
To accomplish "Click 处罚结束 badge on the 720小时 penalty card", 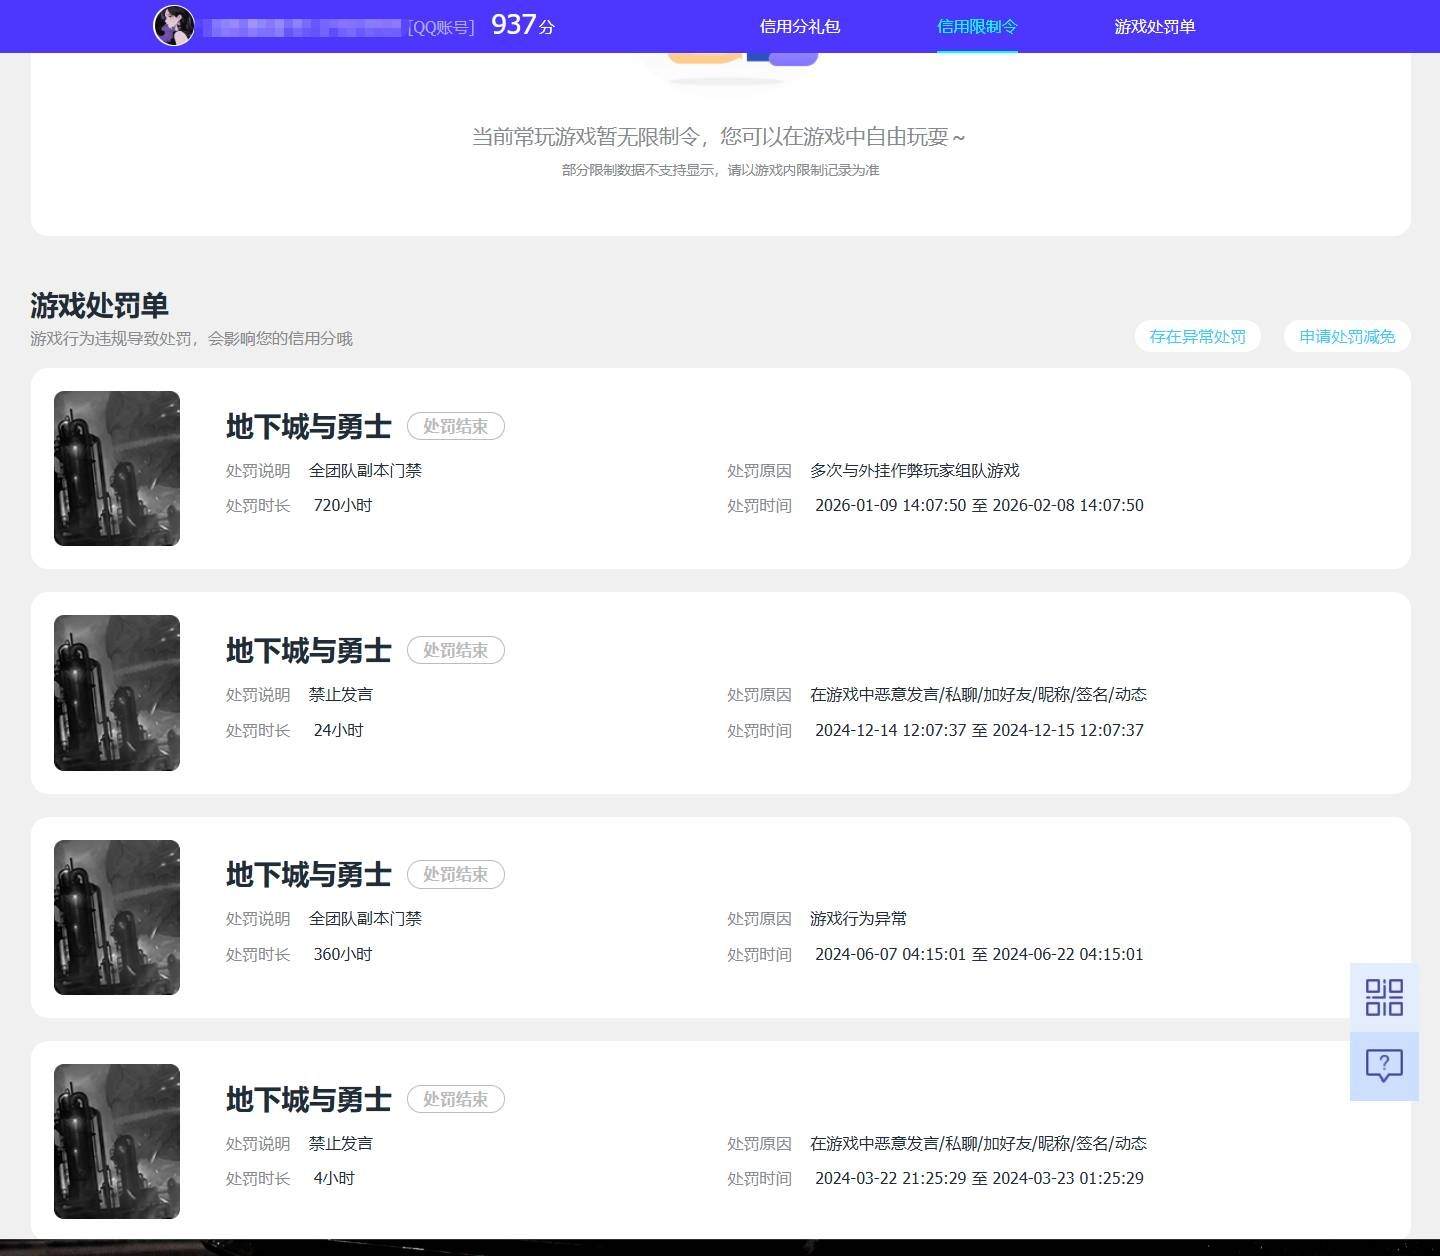I will pyautogui.click(x=456, y=426).
